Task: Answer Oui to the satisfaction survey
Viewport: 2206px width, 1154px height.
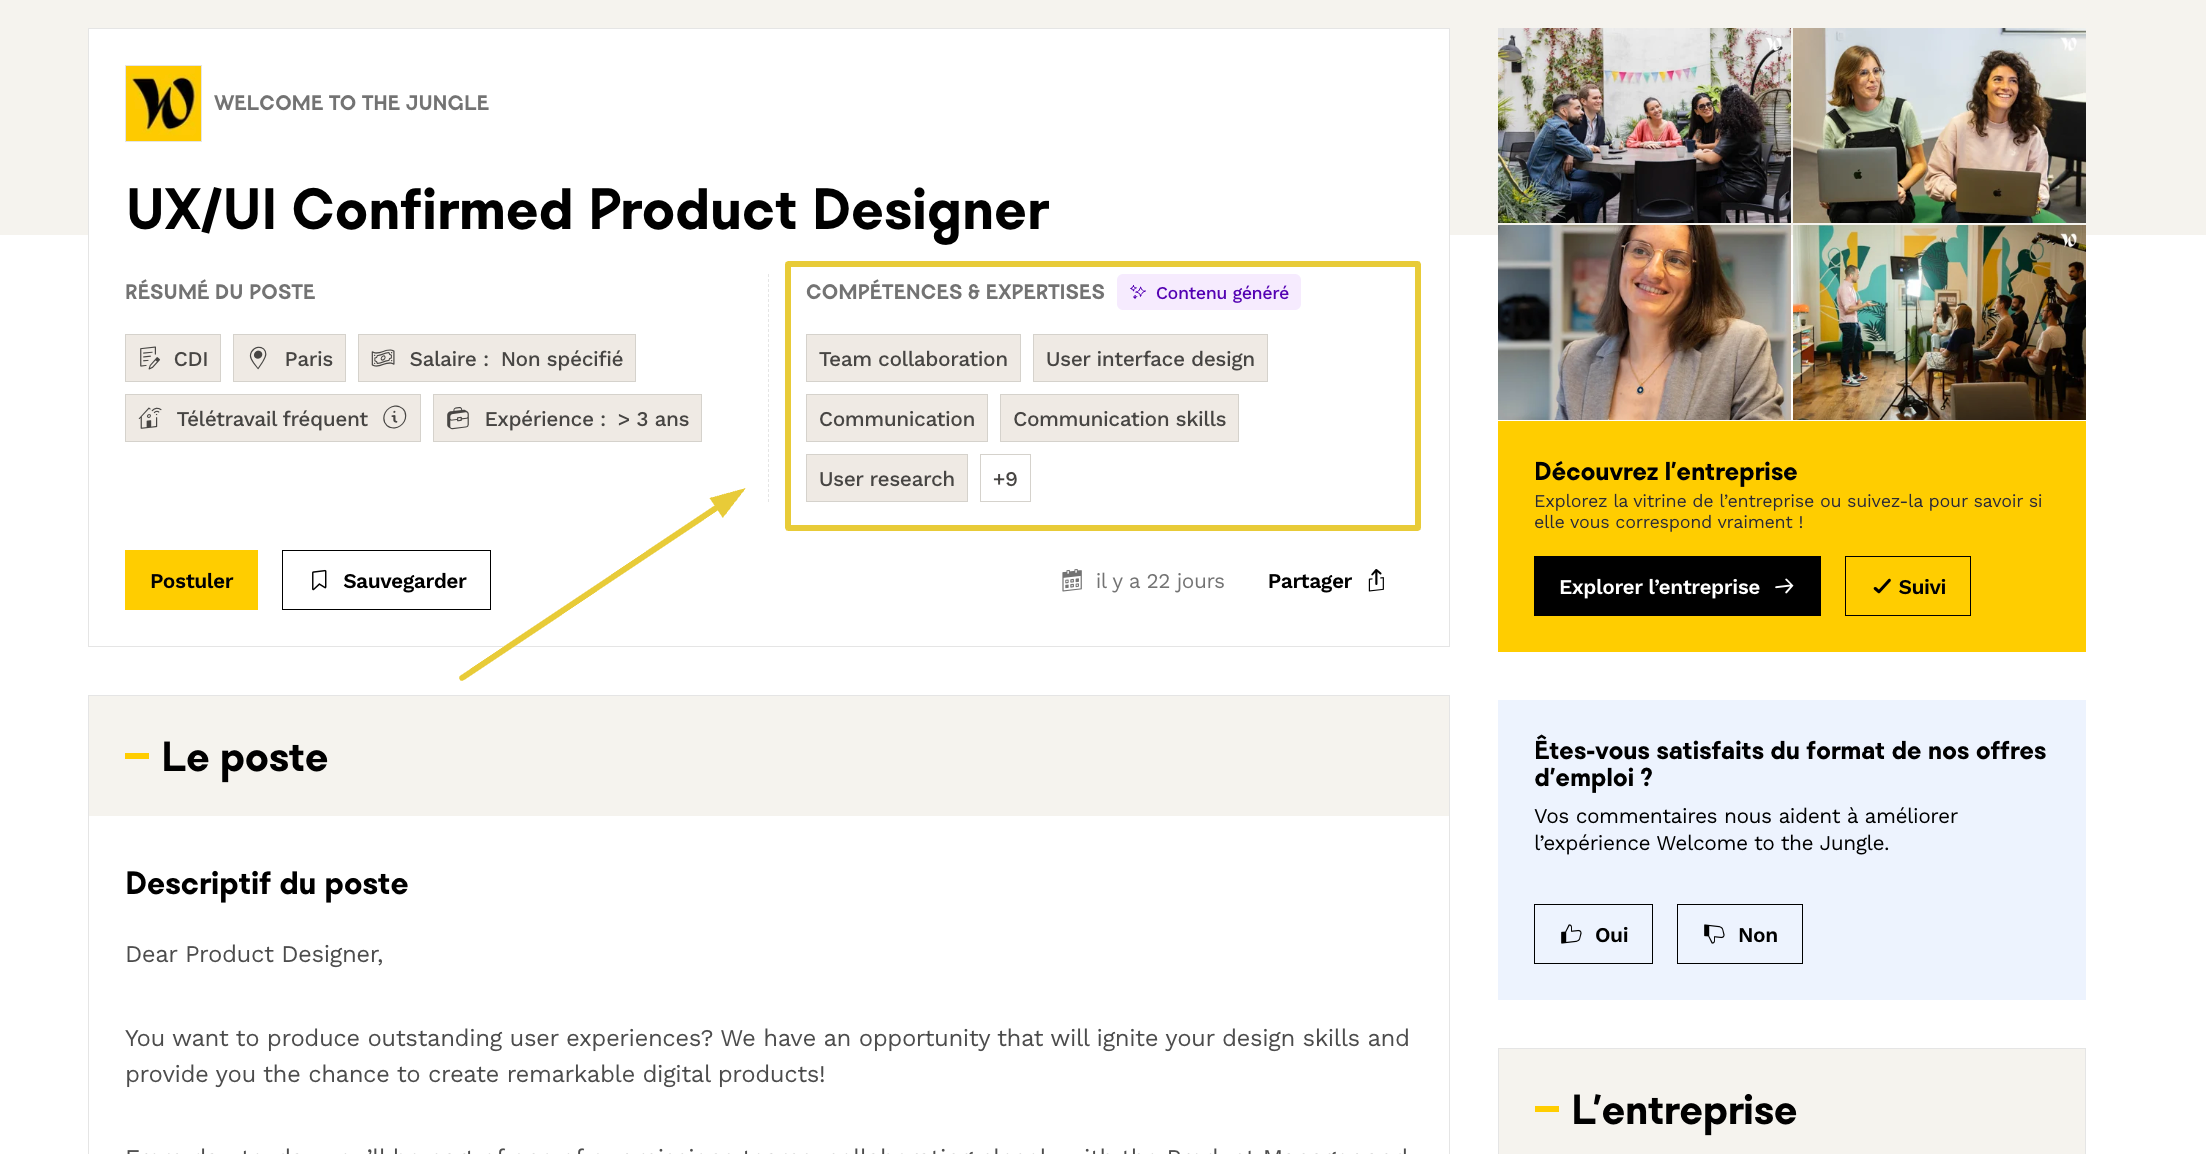Action: [1593, 934]
